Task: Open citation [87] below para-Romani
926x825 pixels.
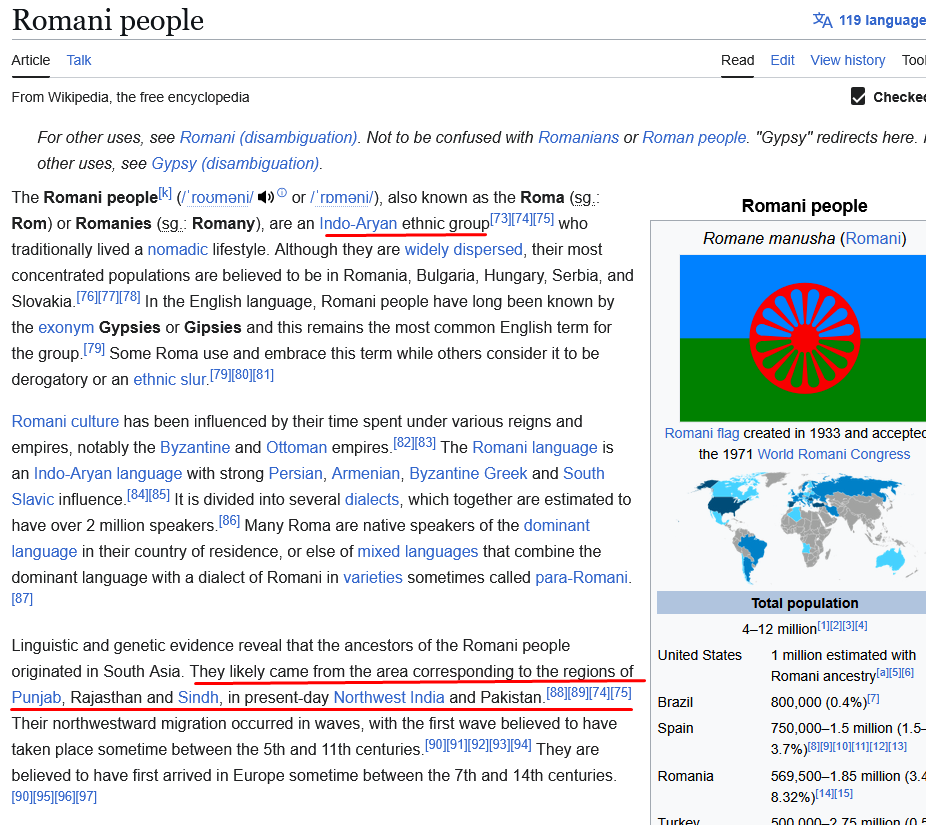Action: [x=22, y=598]
